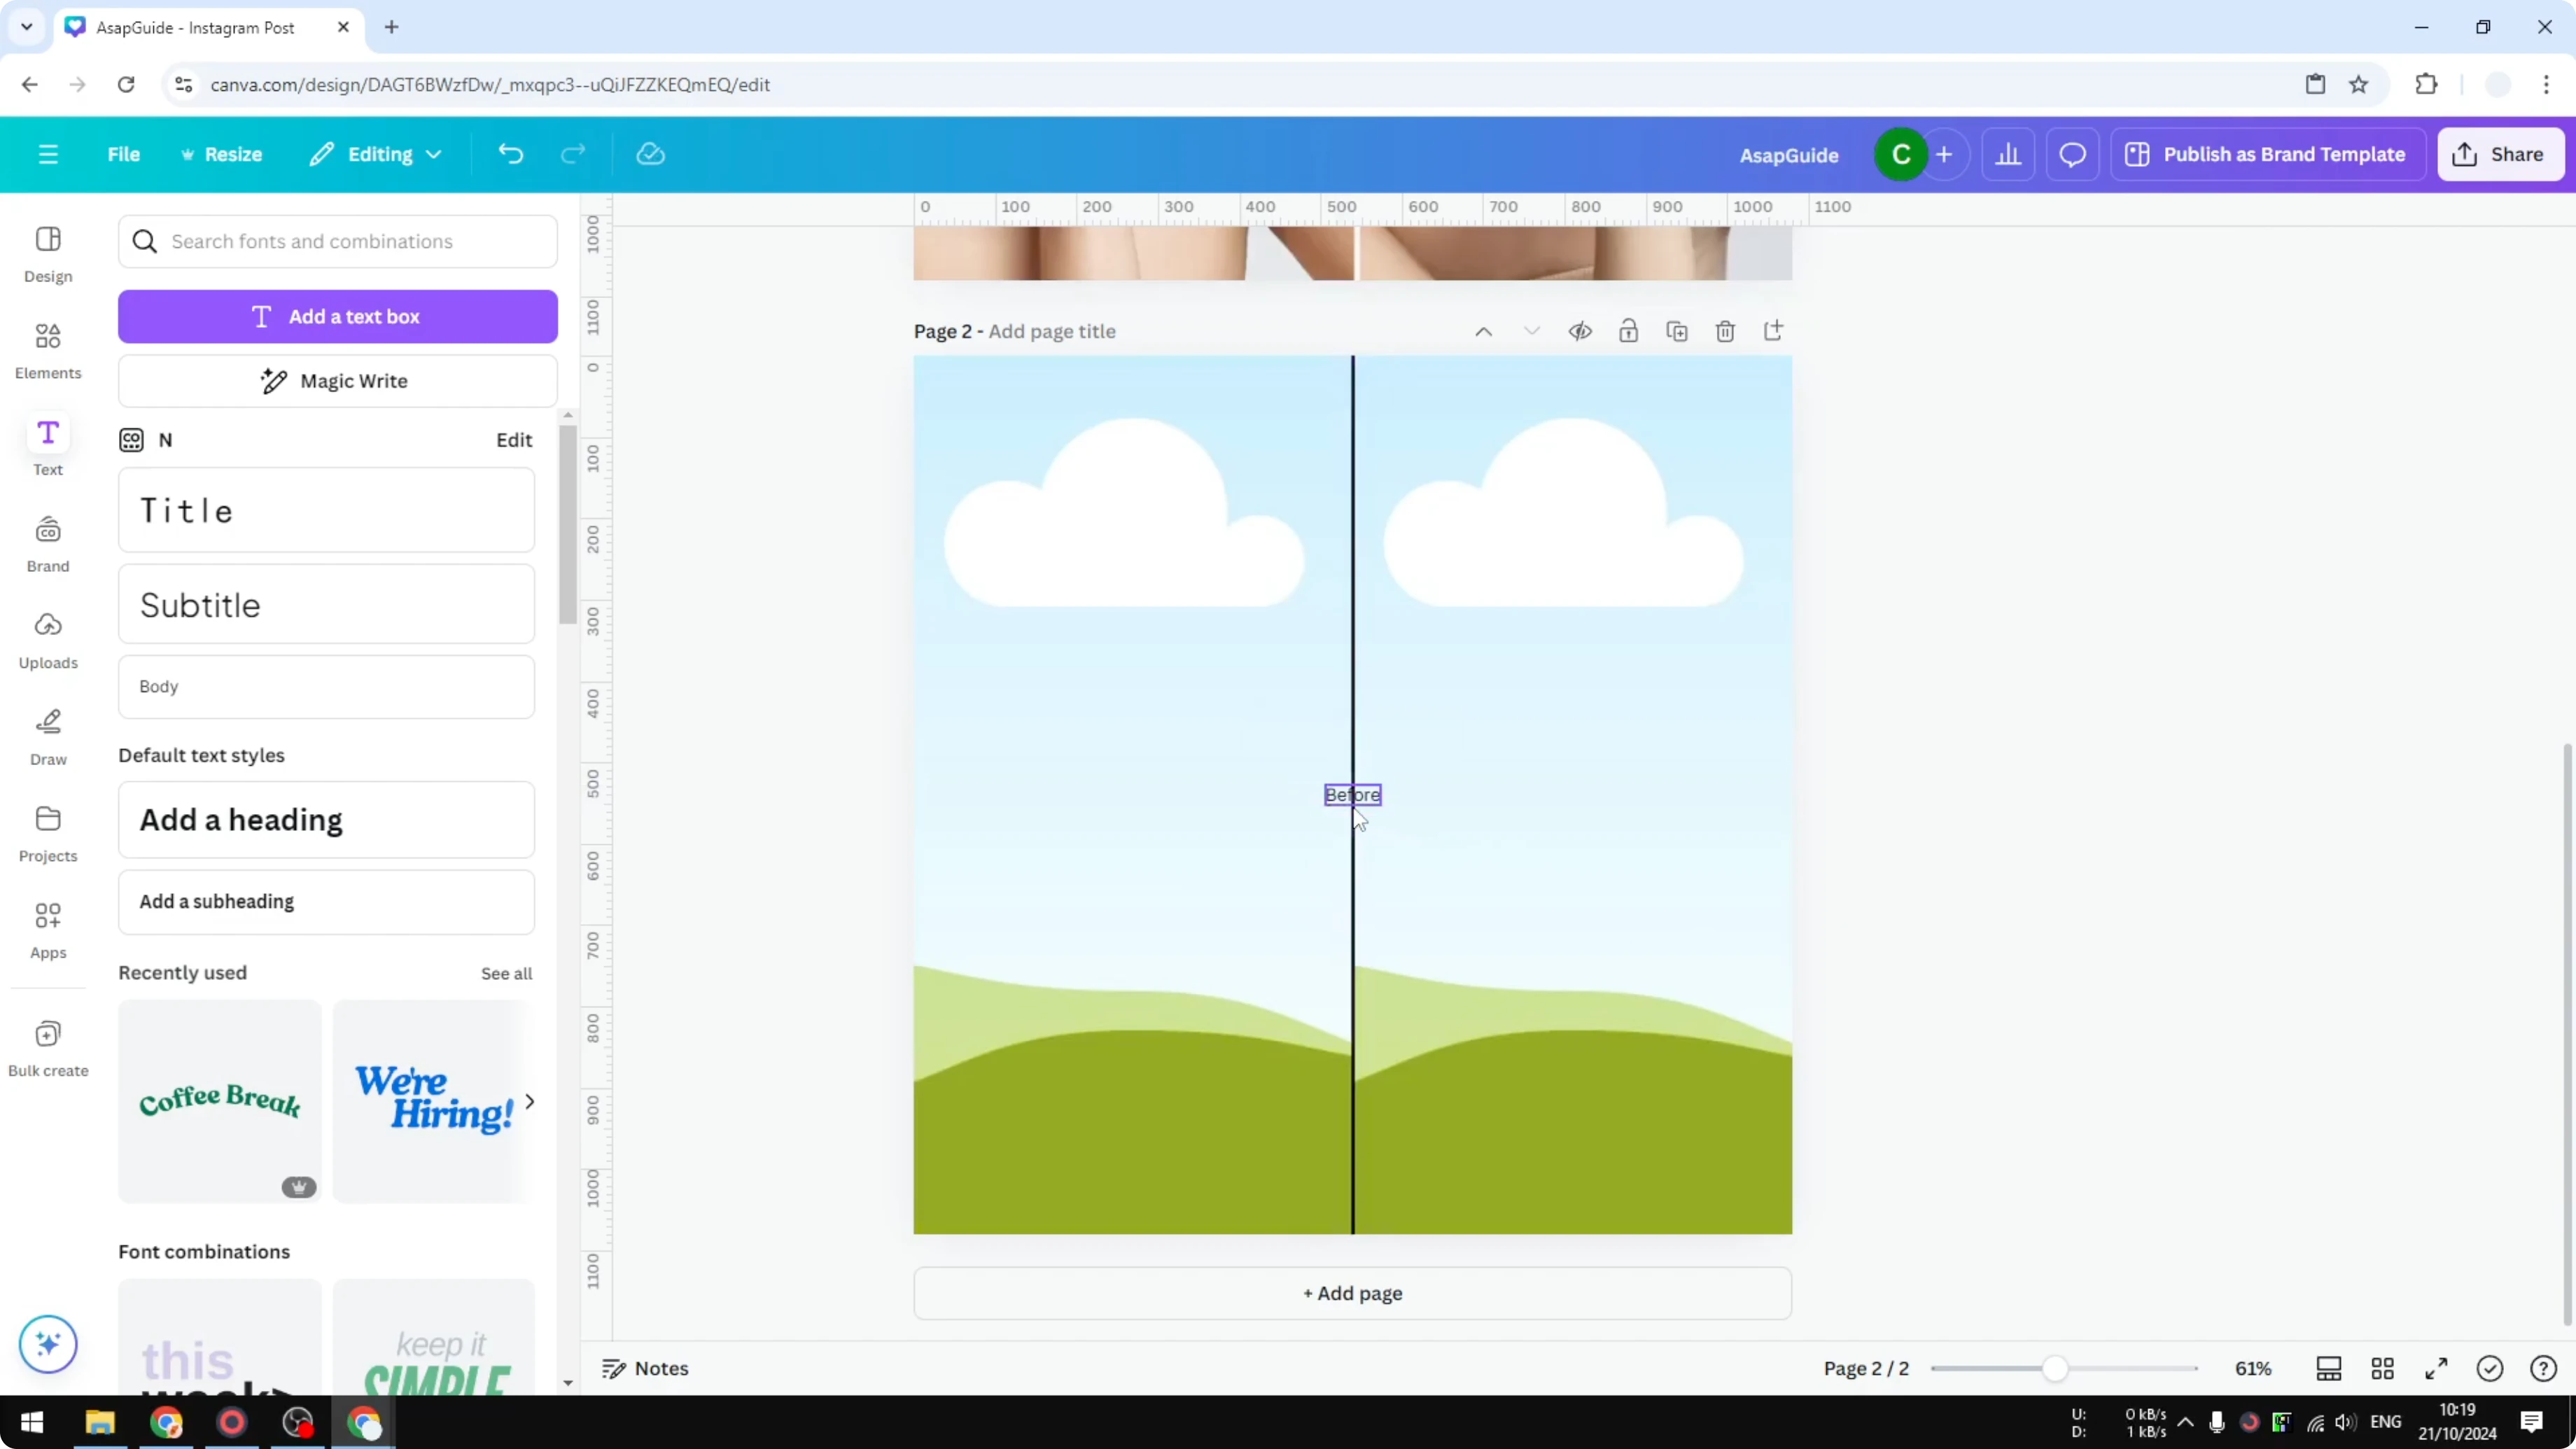Screen dimensions: 2576x1449
Task: Open the Draw tool panel
Action: (47, 735)
